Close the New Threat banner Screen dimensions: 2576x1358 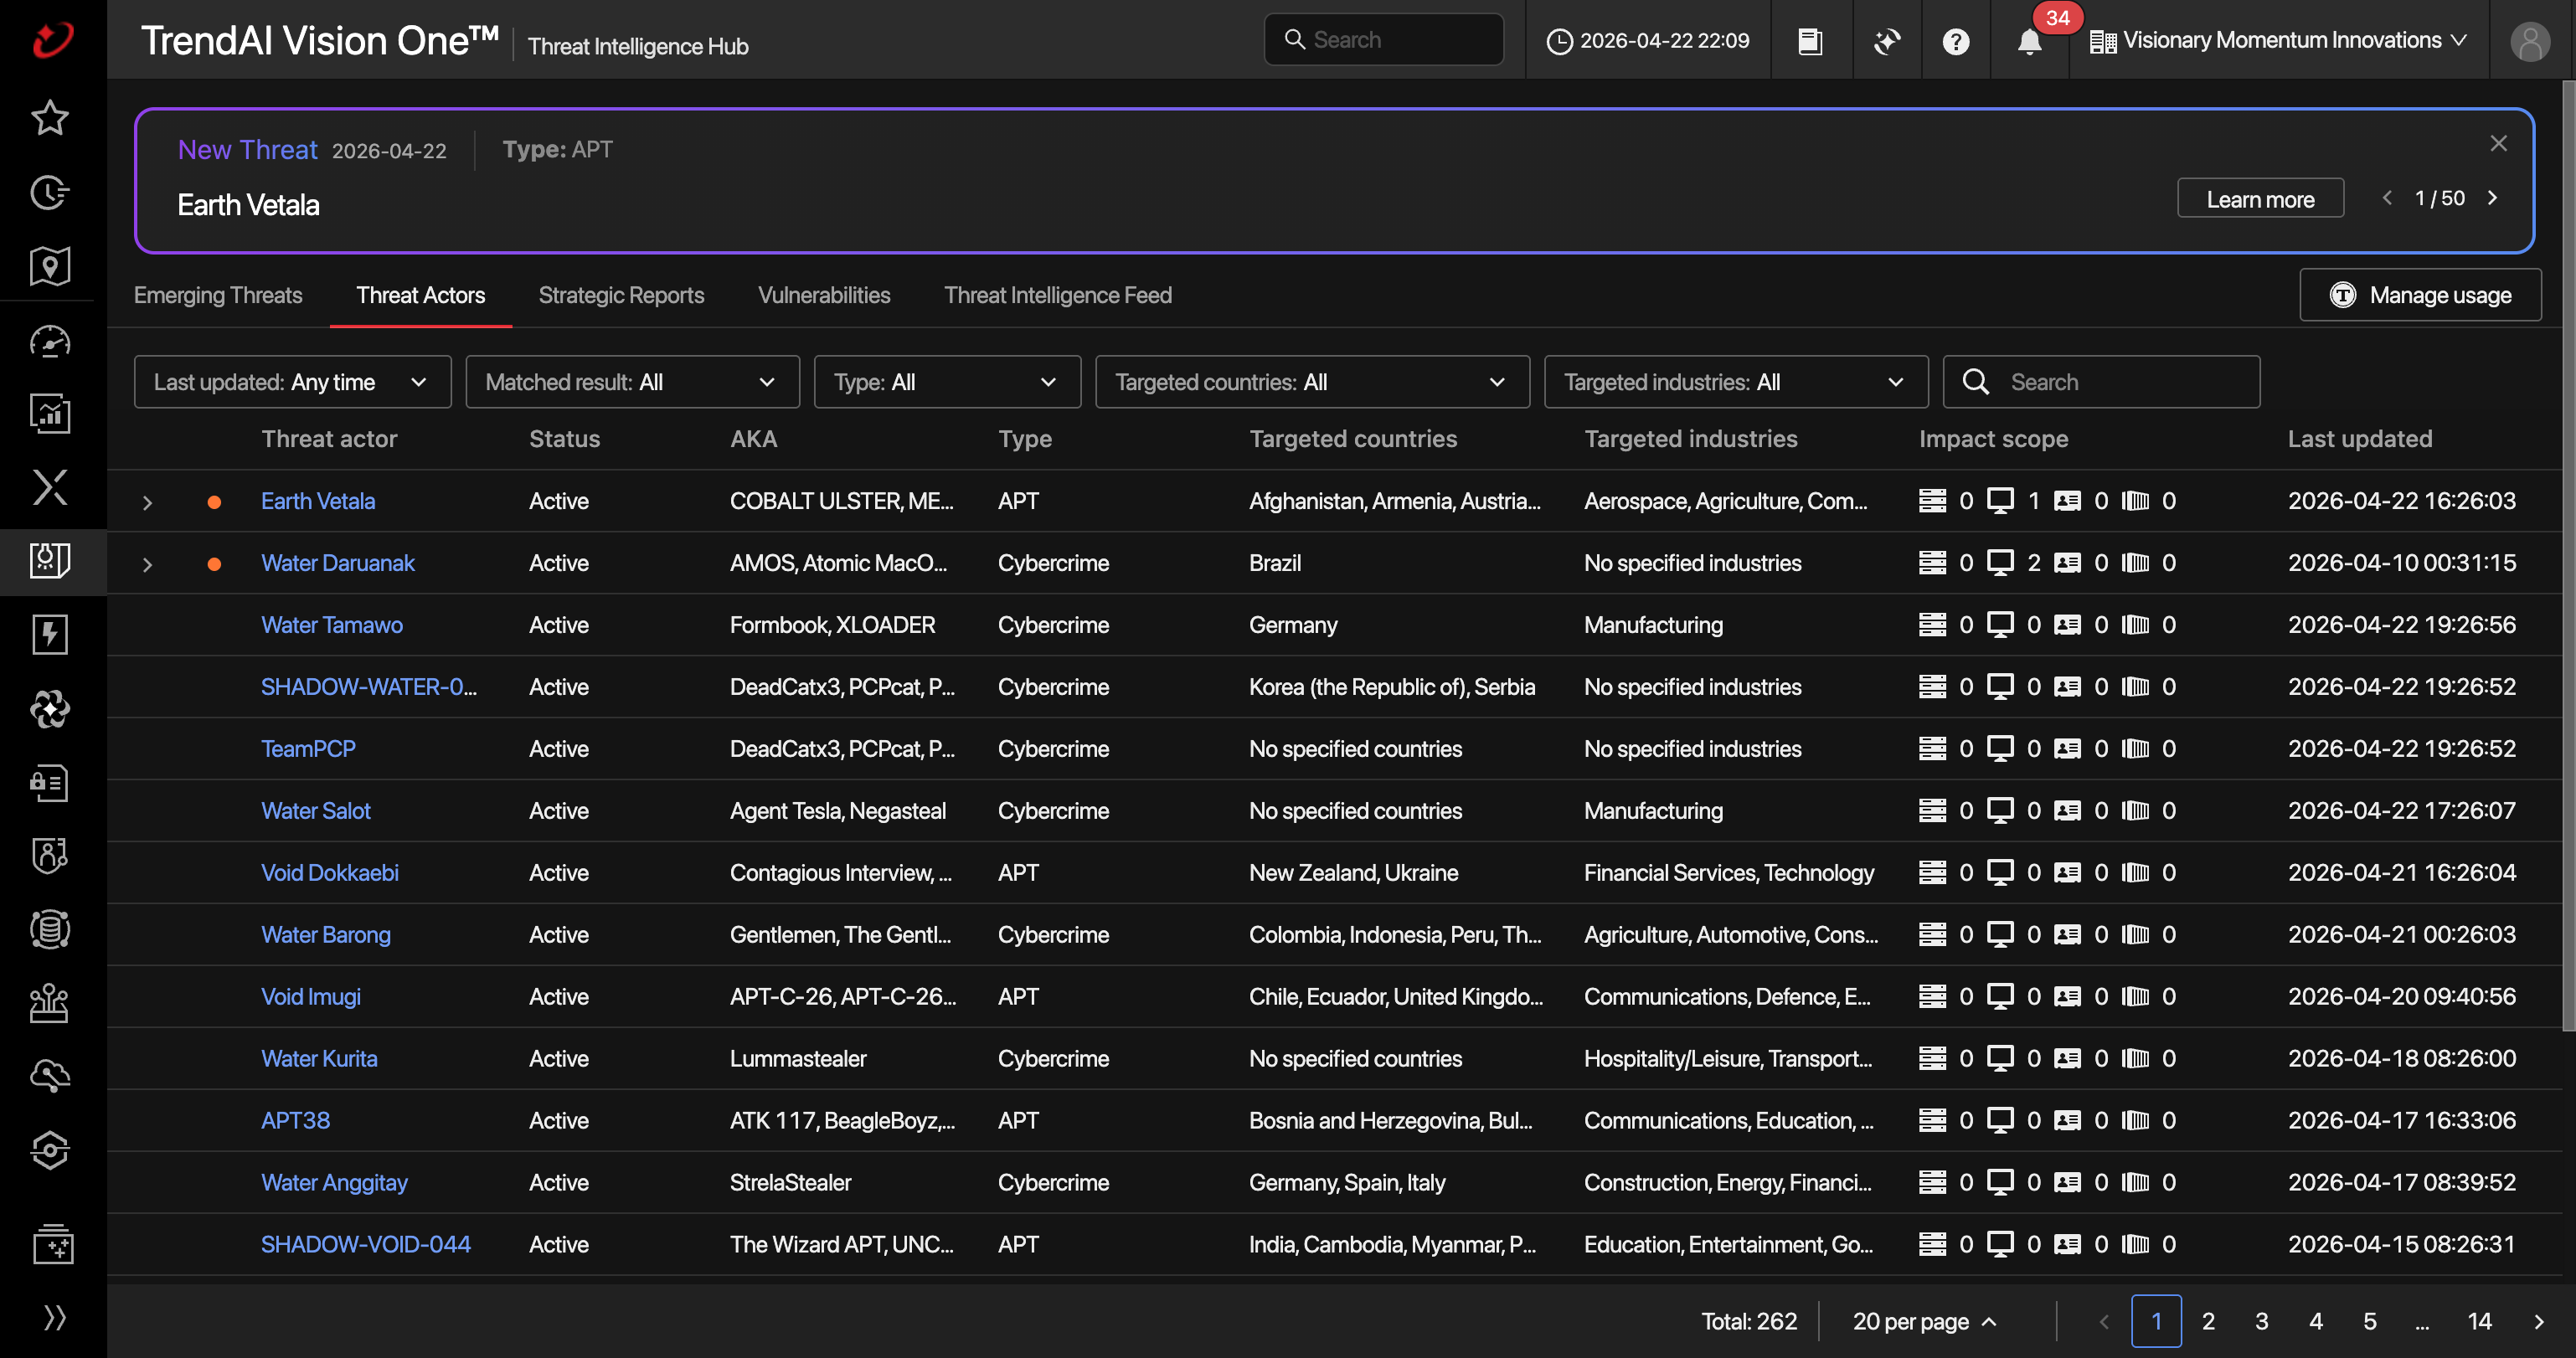point(2498,143)
